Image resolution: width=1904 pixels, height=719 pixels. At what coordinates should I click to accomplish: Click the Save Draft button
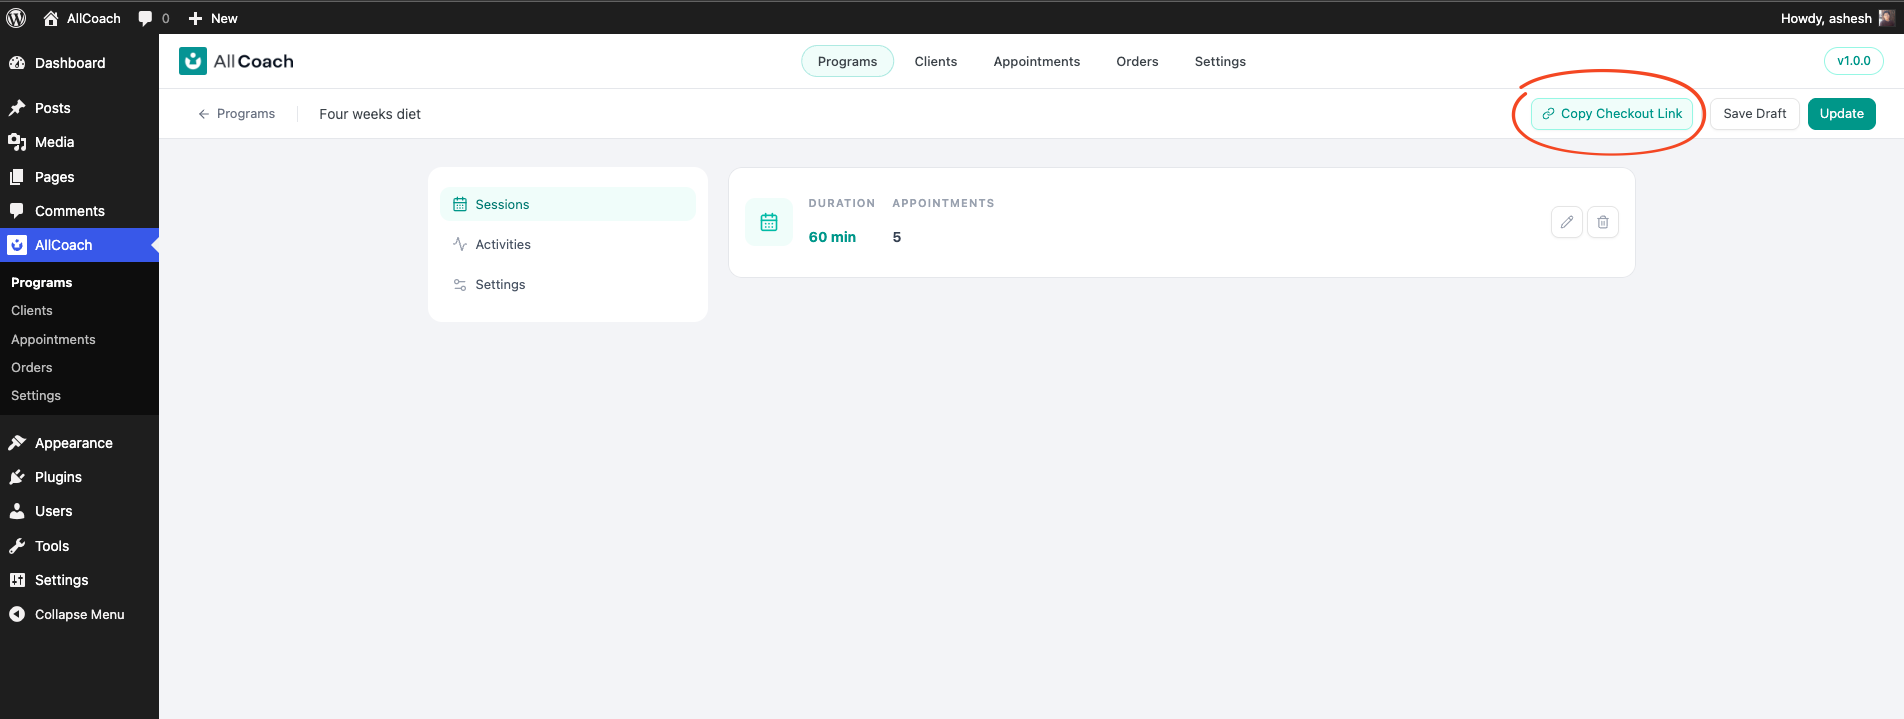[1755, 114]
